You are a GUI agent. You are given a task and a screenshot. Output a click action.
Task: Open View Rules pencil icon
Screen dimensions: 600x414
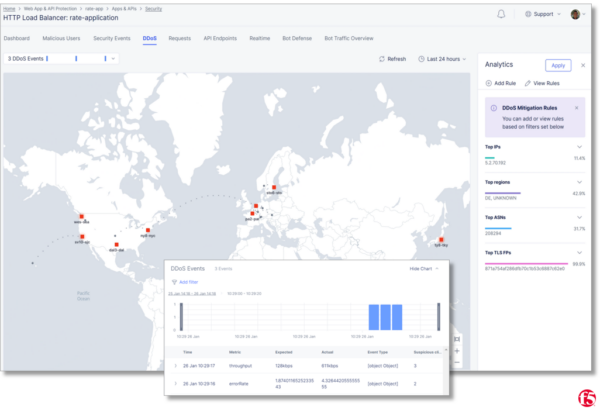coord(528,83)
